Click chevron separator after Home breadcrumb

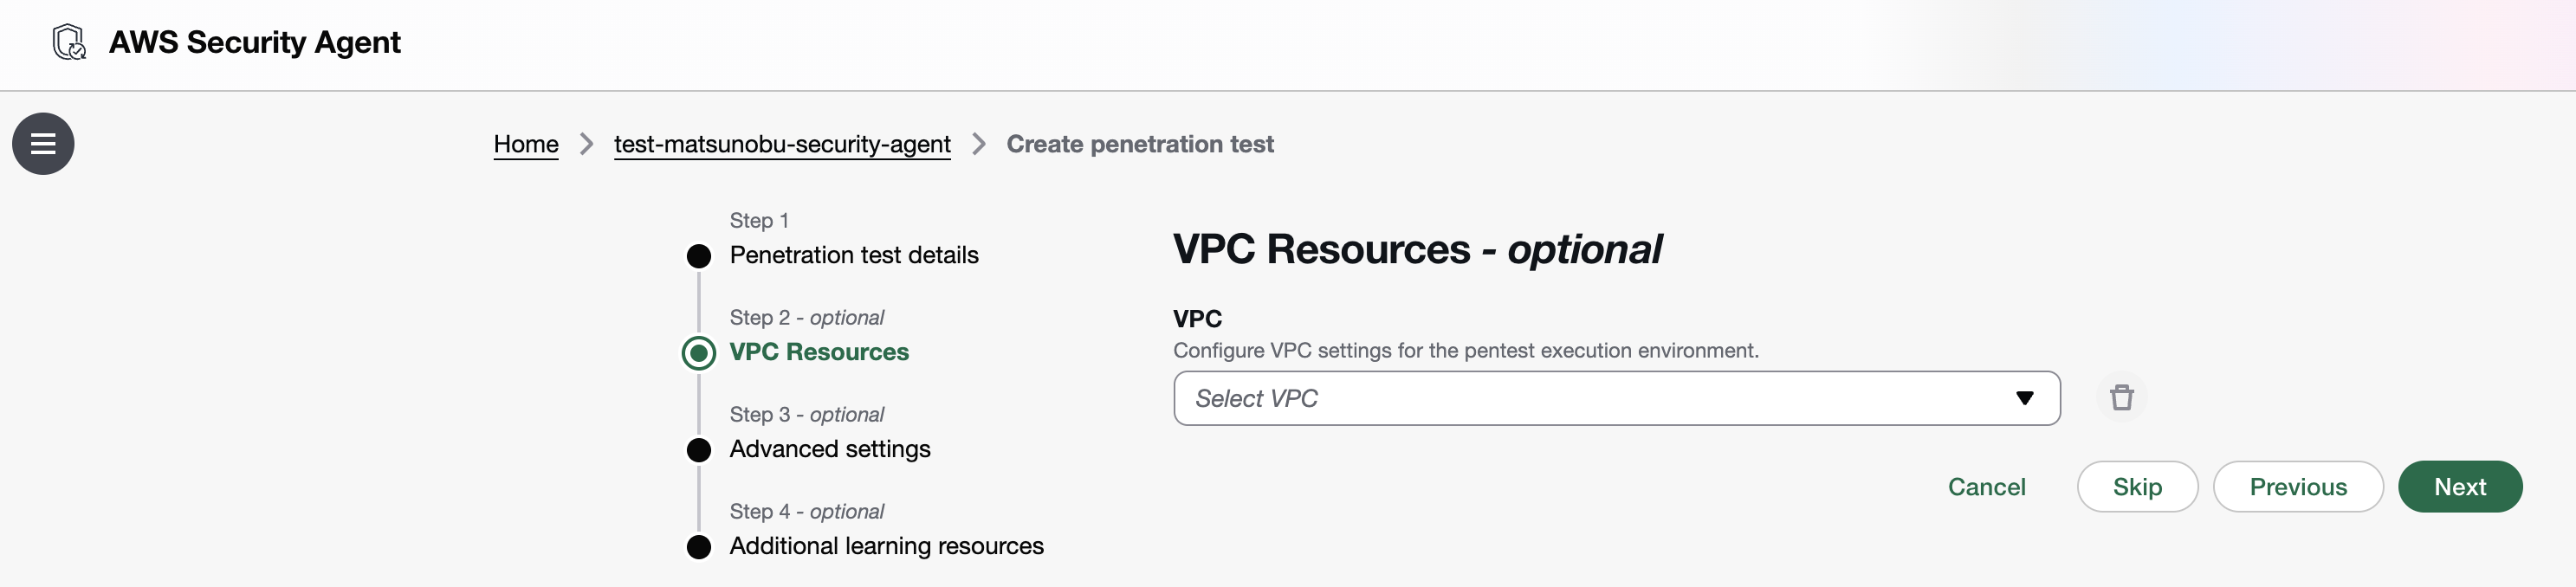(587, 144)
